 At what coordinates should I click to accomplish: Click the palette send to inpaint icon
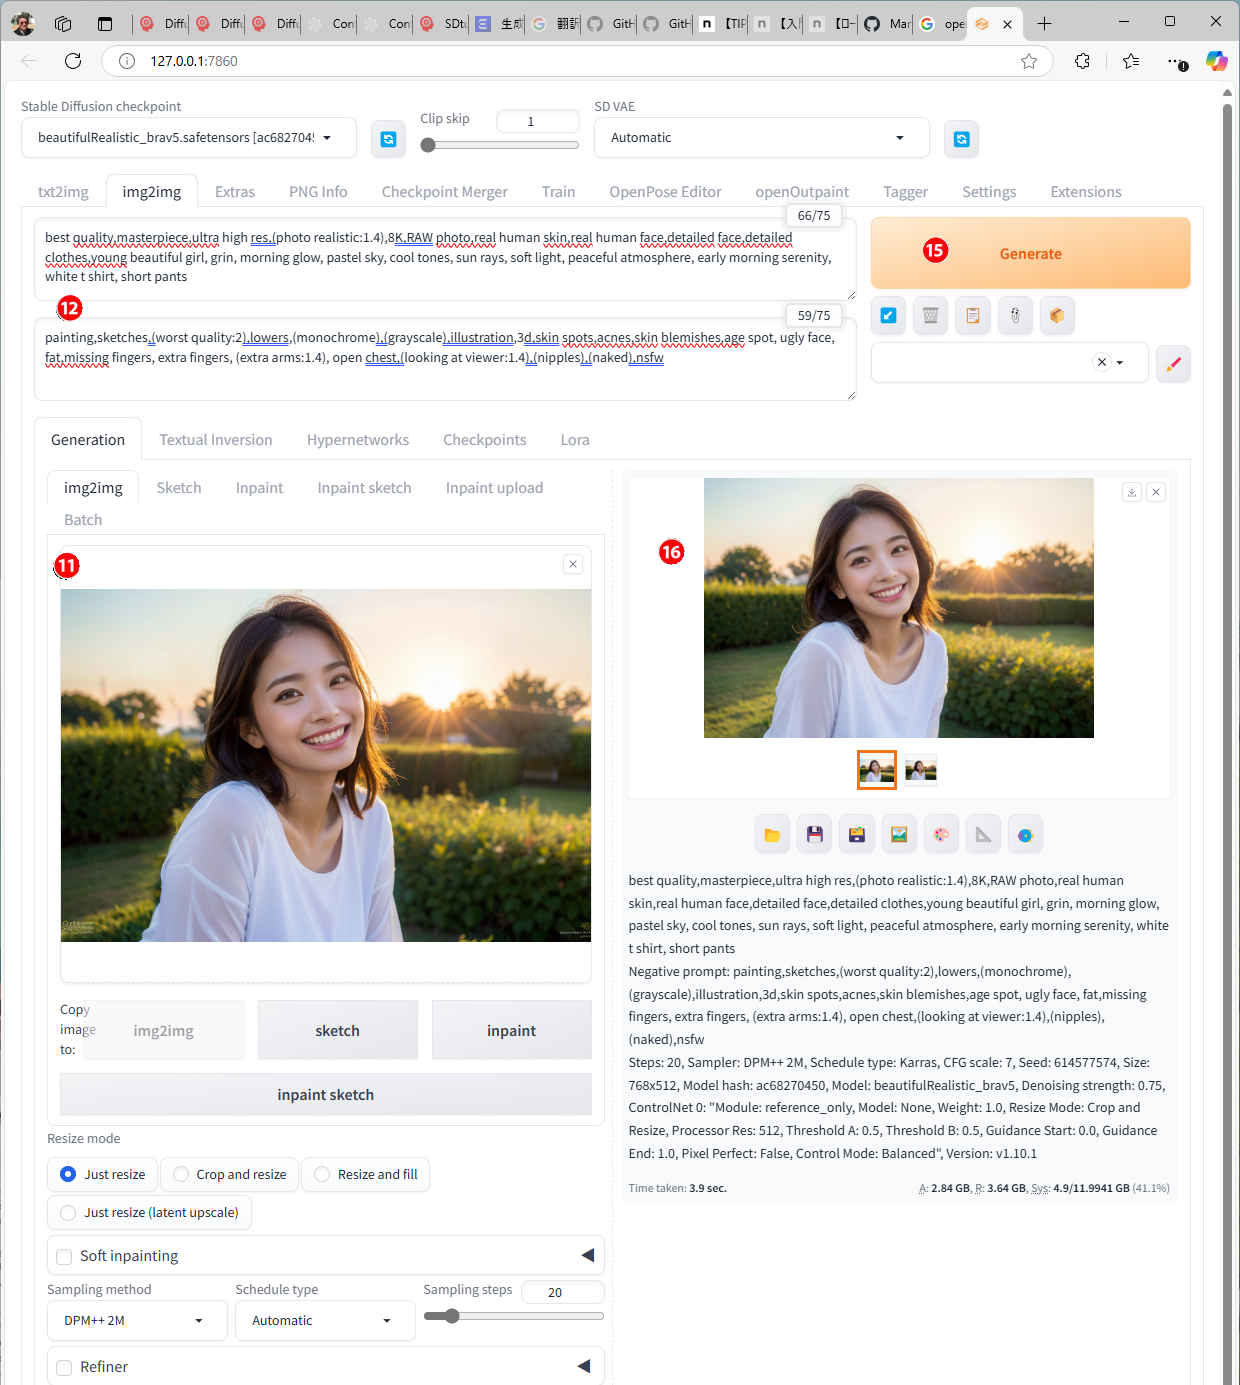(x=941, y=835)
